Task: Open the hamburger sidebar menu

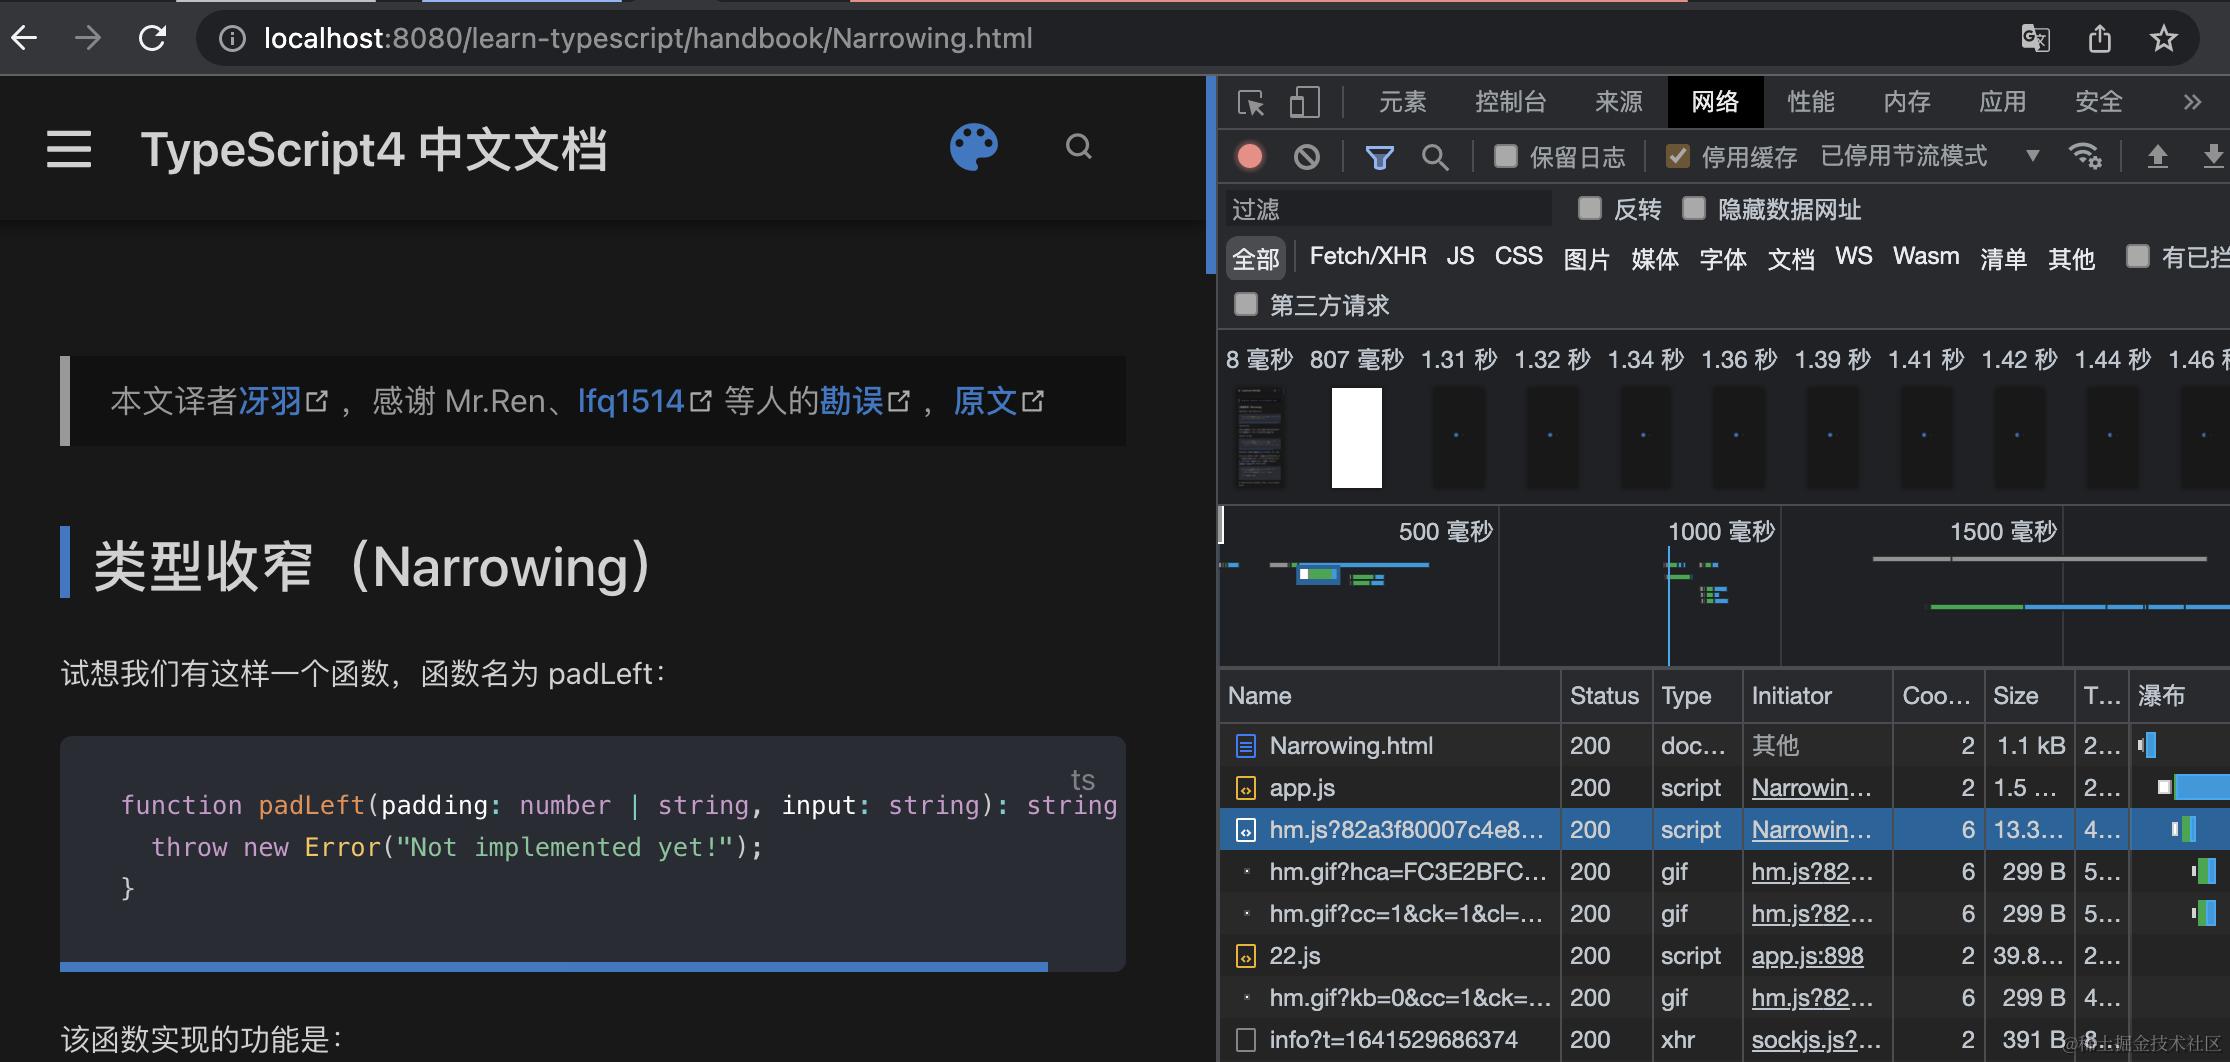Action: (x=69, y=149)
